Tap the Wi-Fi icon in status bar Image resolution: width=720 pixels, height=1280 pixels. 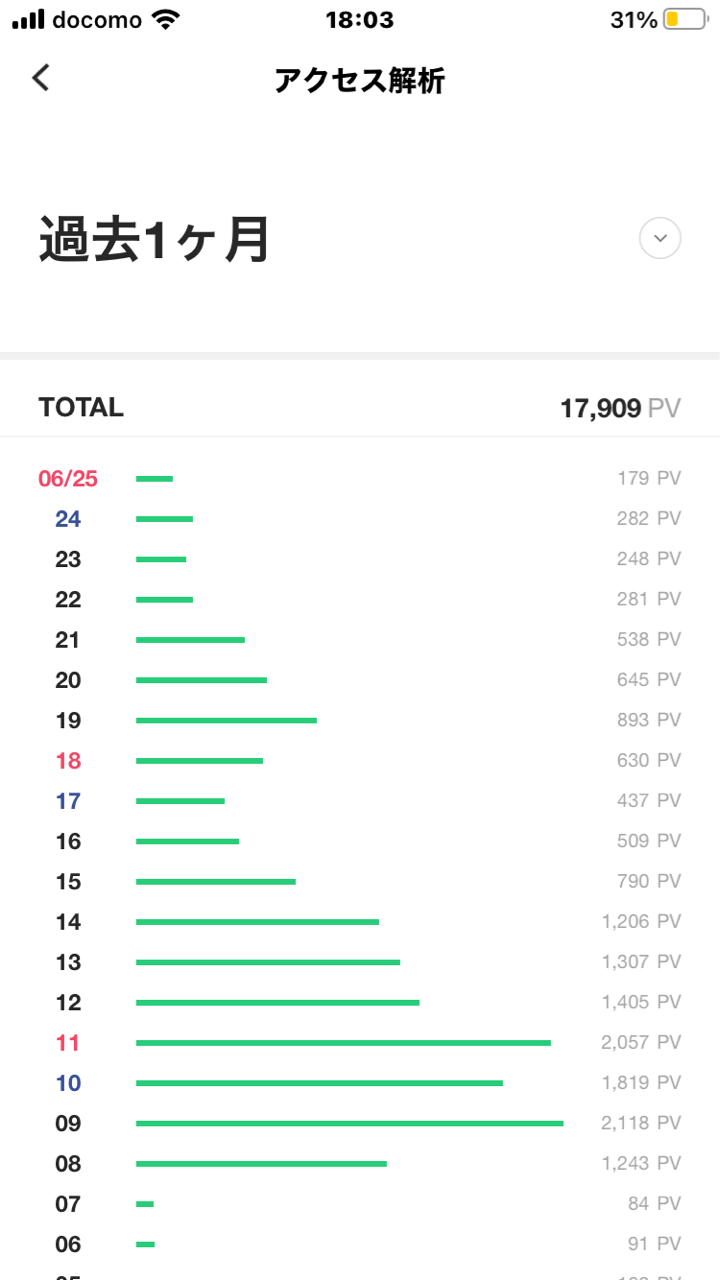click(x=165, y=19)
